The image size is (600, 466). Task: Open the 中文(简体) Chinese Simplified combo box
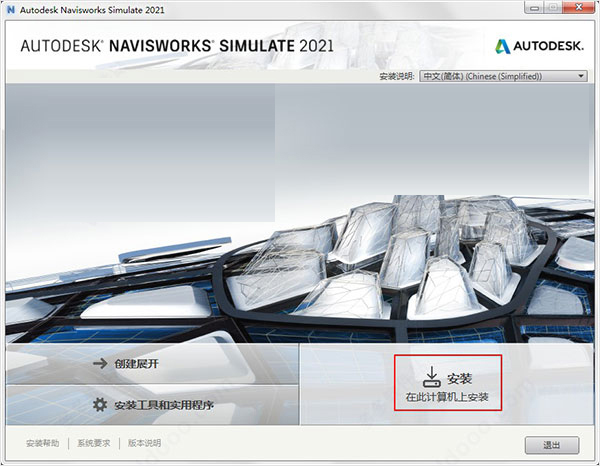pos(503,76)
